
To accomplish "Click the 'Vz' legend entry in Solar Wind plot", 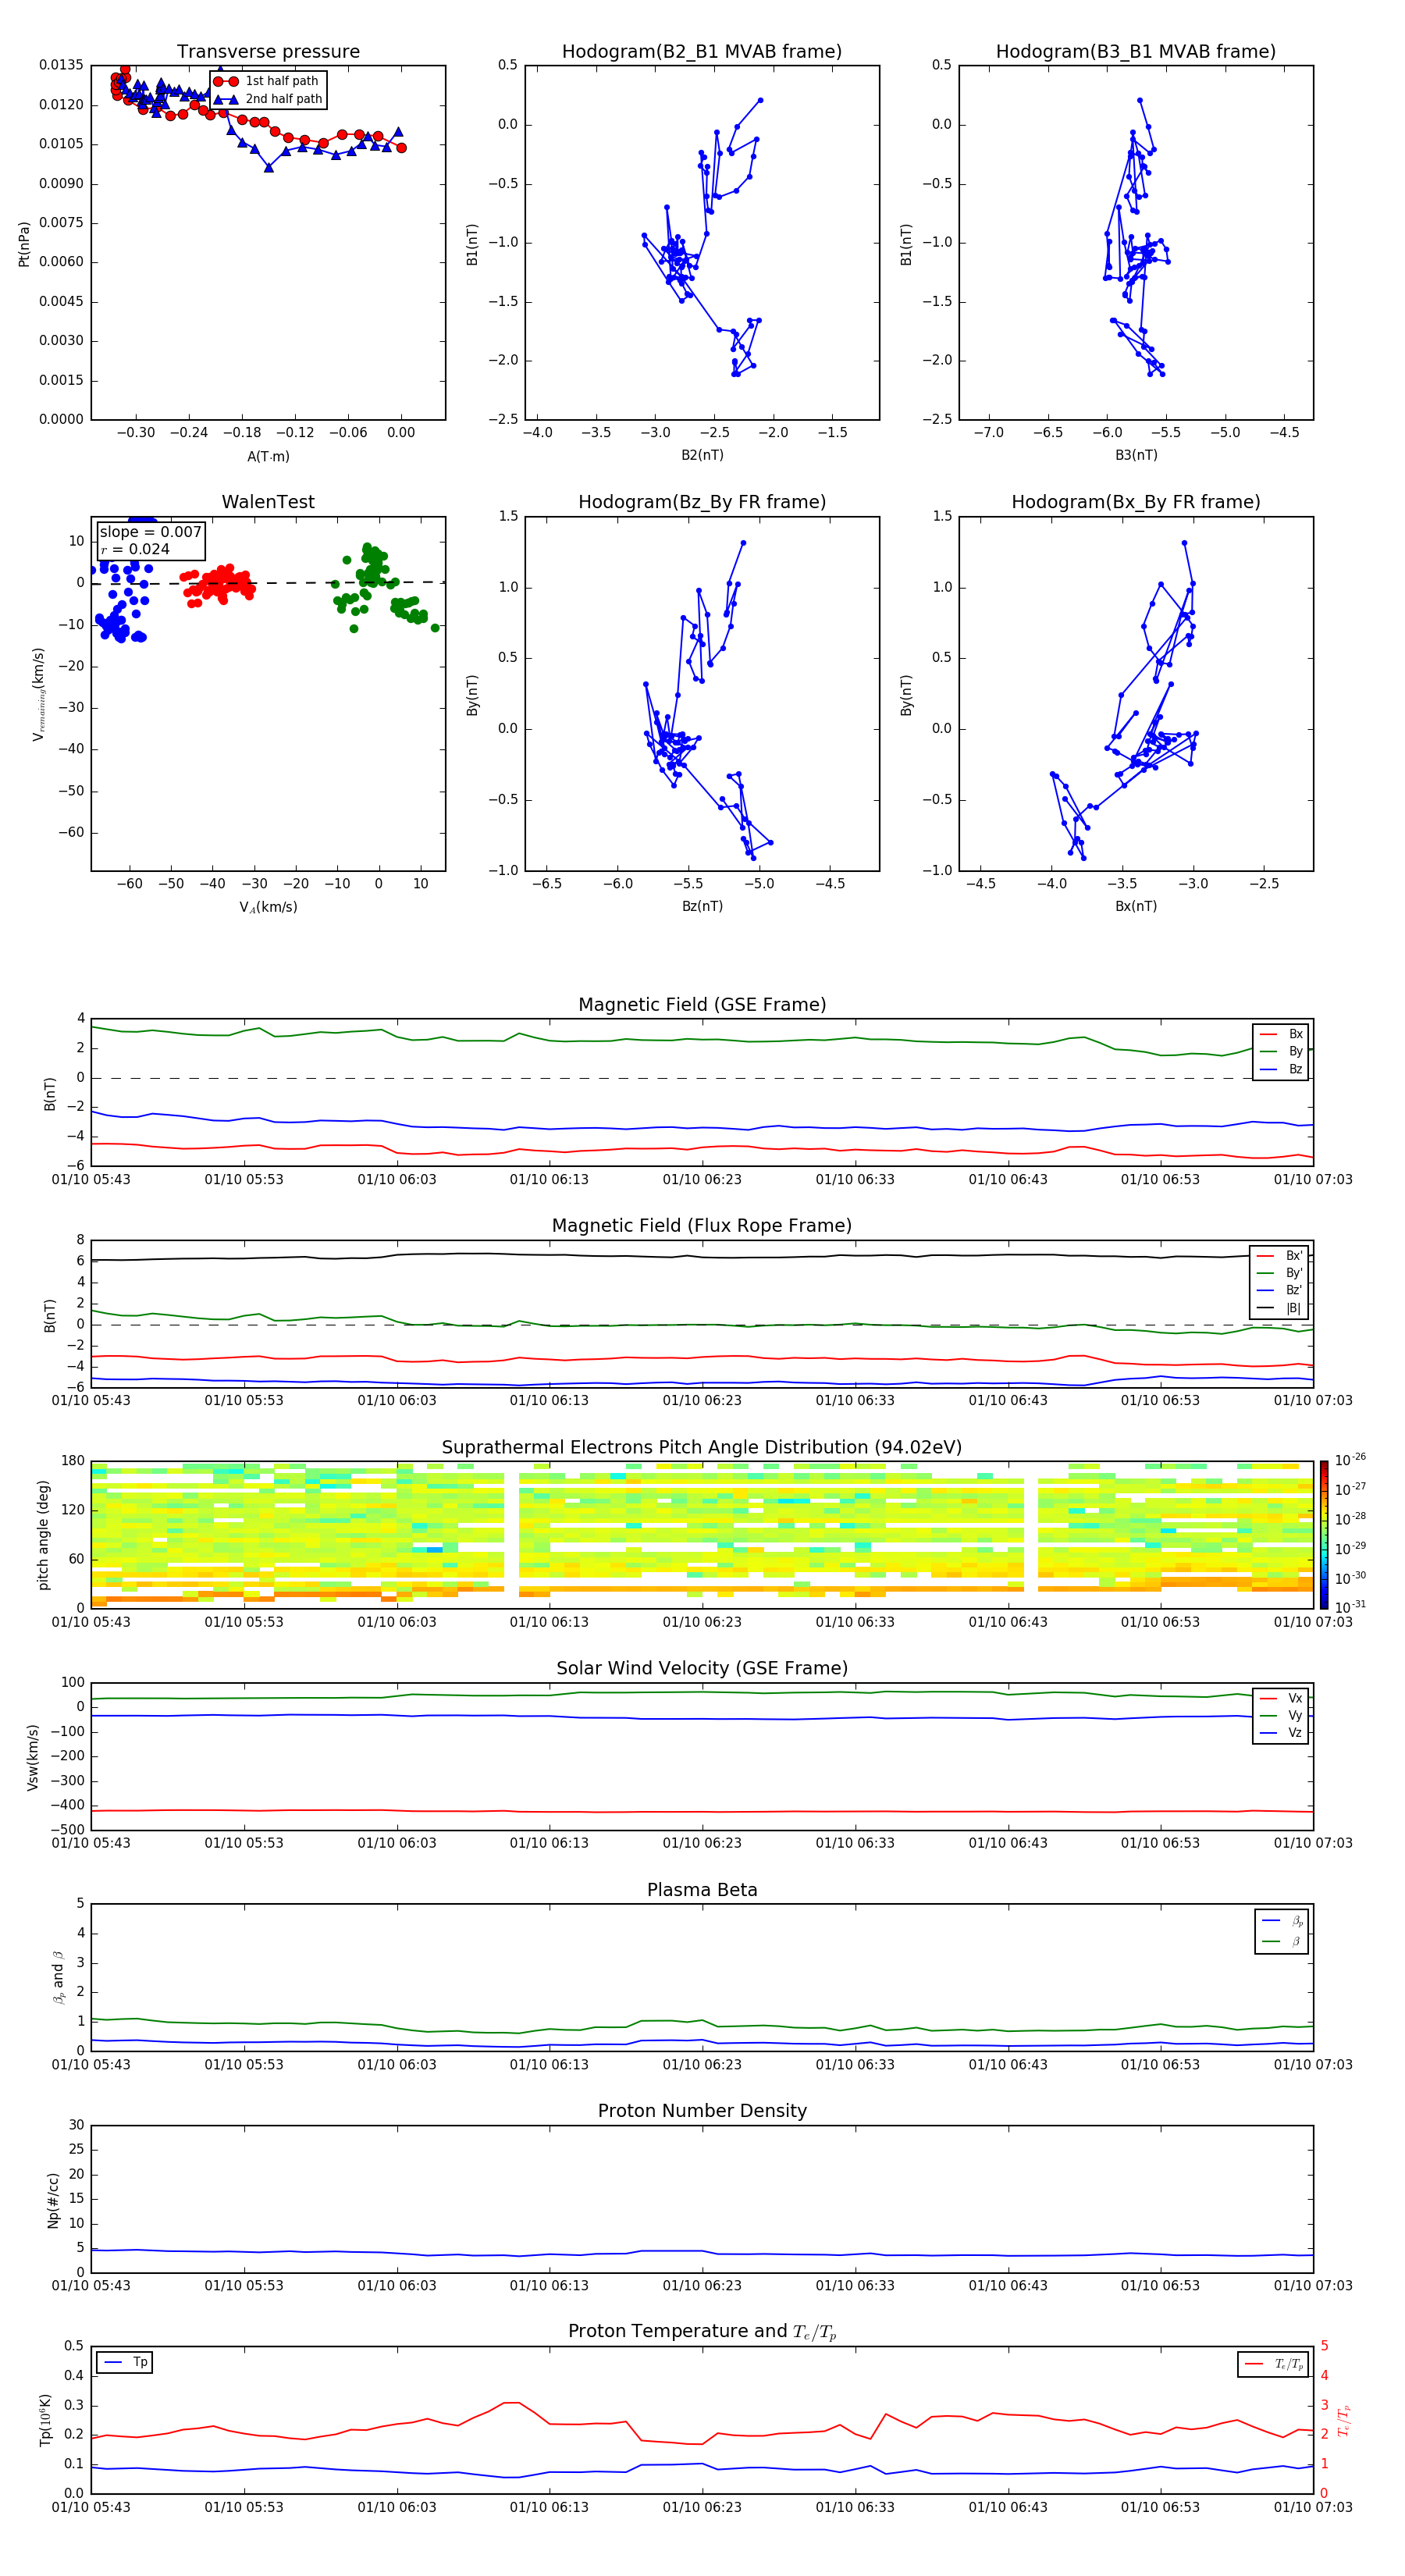I will tap(1281, 1733).
